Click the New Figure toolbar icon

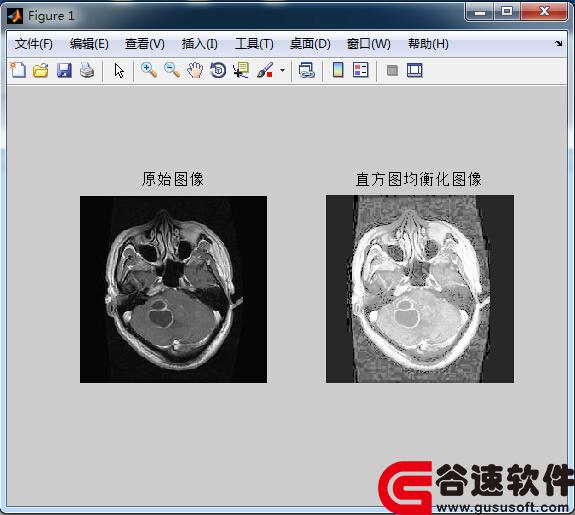(x=18, y=70)
